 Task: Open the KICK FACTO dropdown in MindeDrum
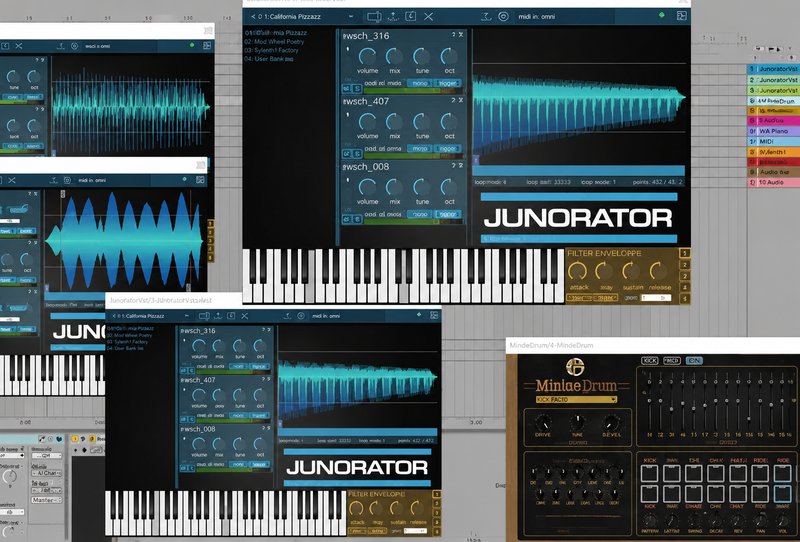coord(577,400)
